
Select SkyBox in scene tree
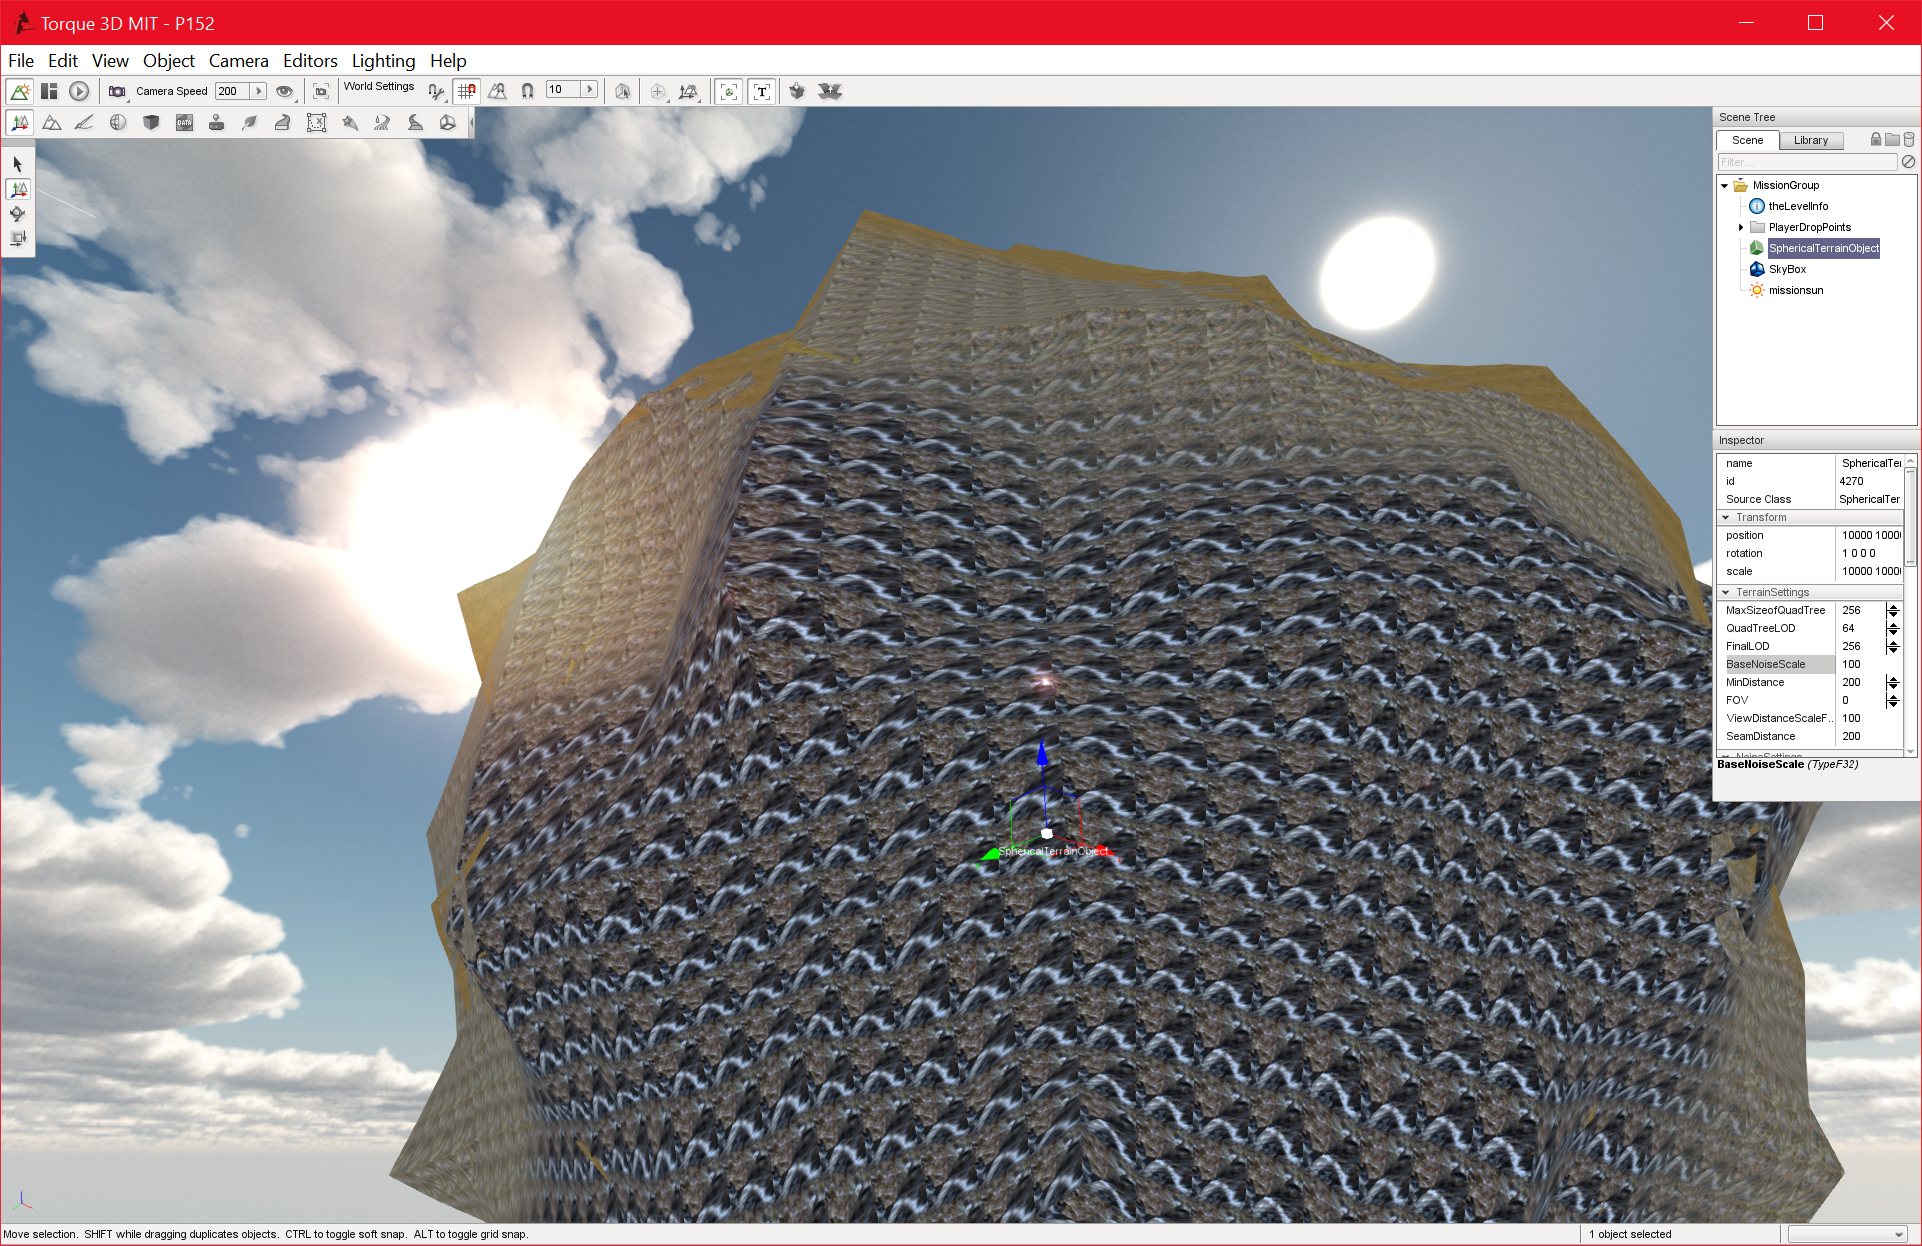click(x=1787, y=270)
